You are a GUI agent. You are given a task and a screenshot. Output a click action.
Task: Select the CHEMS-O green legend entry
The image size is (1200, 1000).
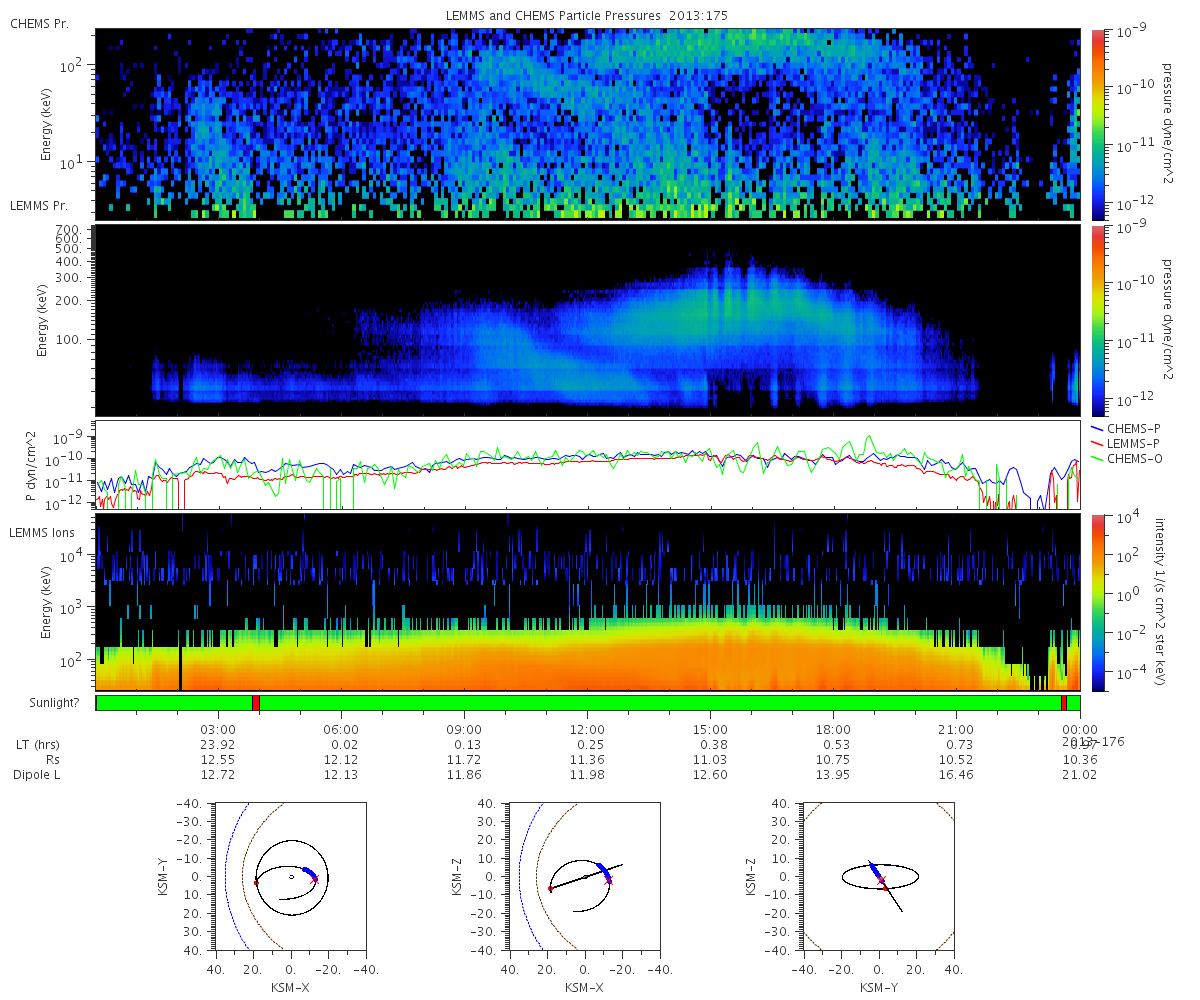[x=1128, y=458]
